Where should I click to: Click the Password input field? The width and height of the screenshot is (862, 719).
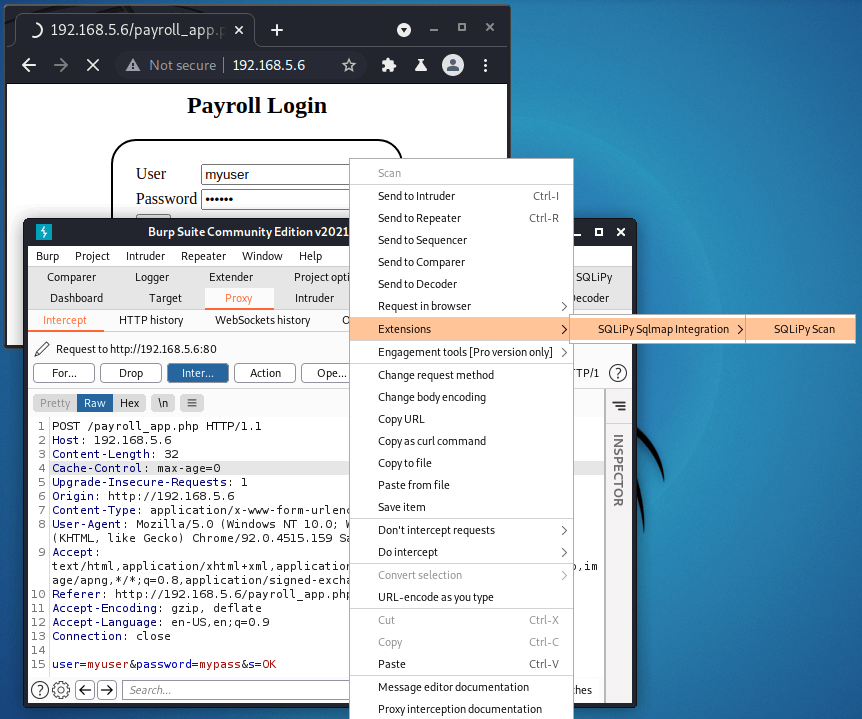pos(275,199)
